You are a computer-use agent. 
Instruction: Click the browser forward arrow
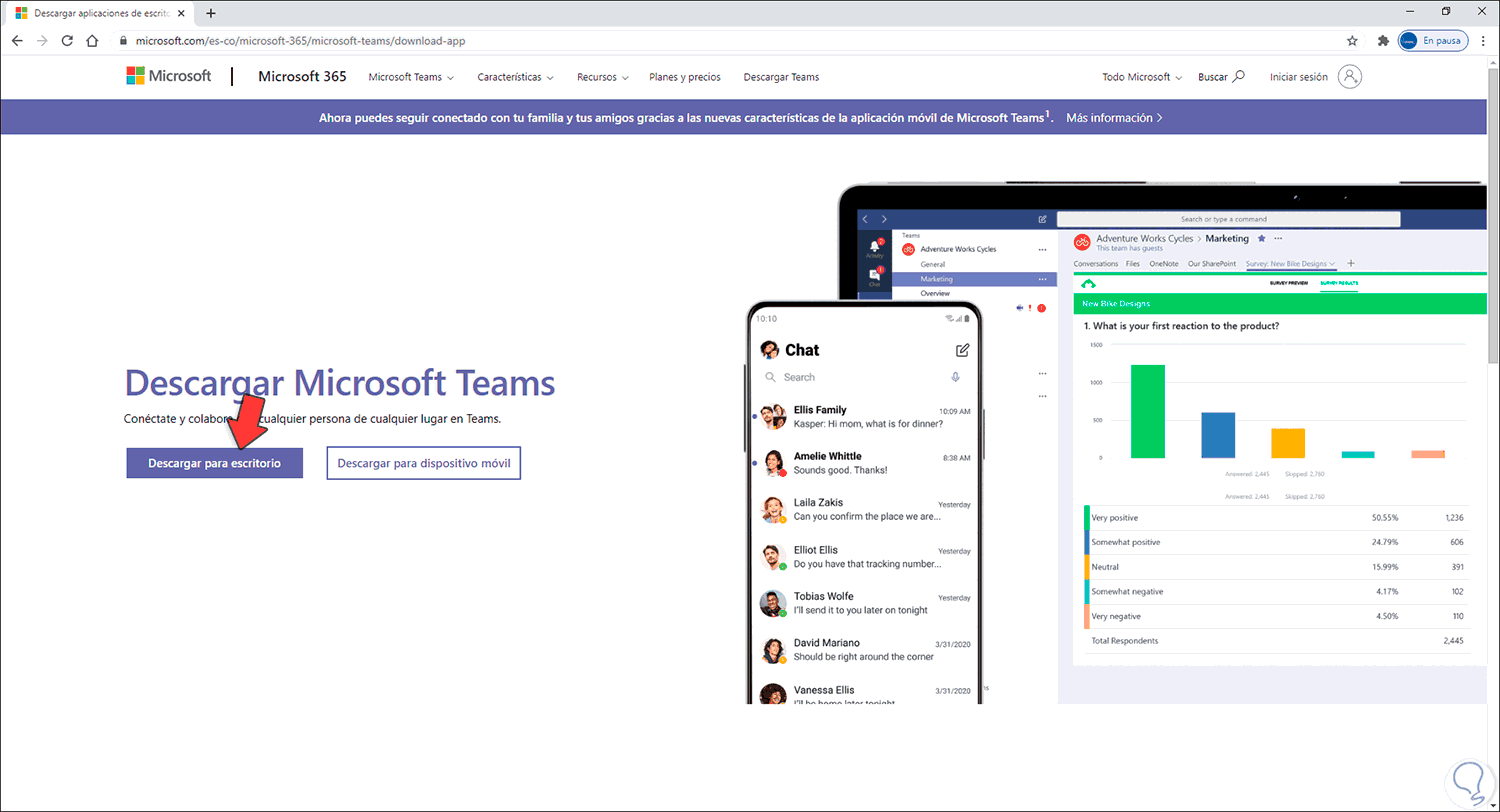[x=42, y=41]
